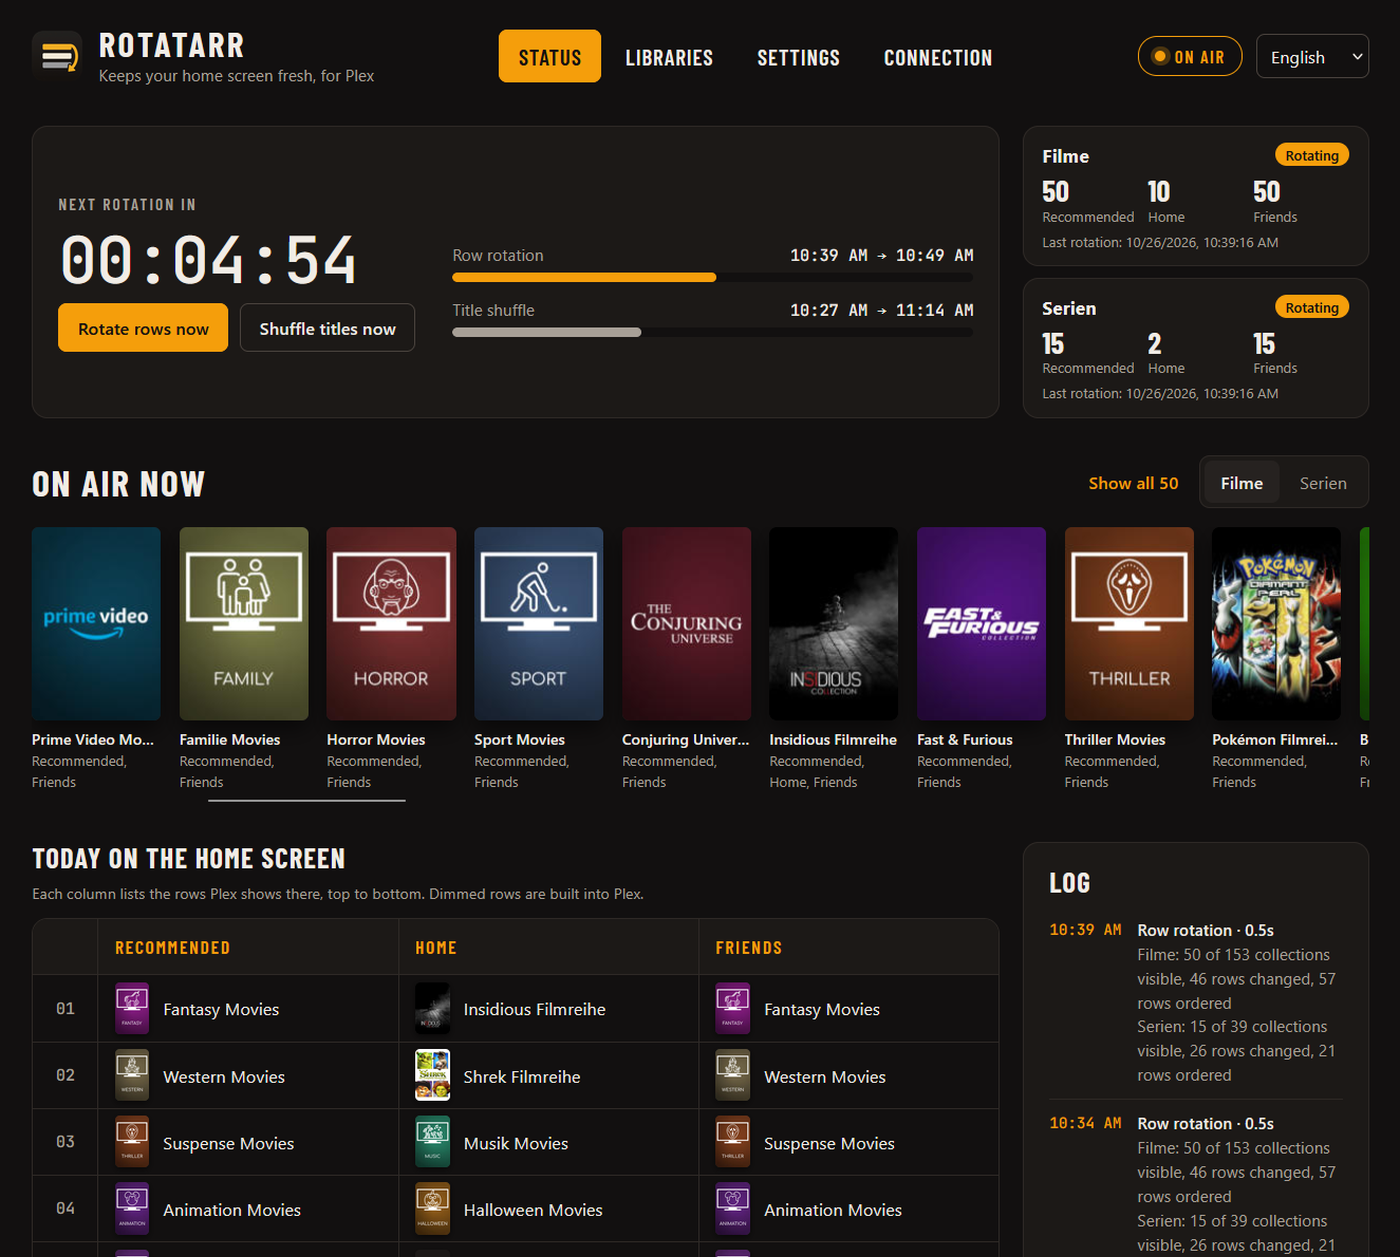Click the Rotatarr logo icon
1400x1257 pixels.
tap(57, 56)
